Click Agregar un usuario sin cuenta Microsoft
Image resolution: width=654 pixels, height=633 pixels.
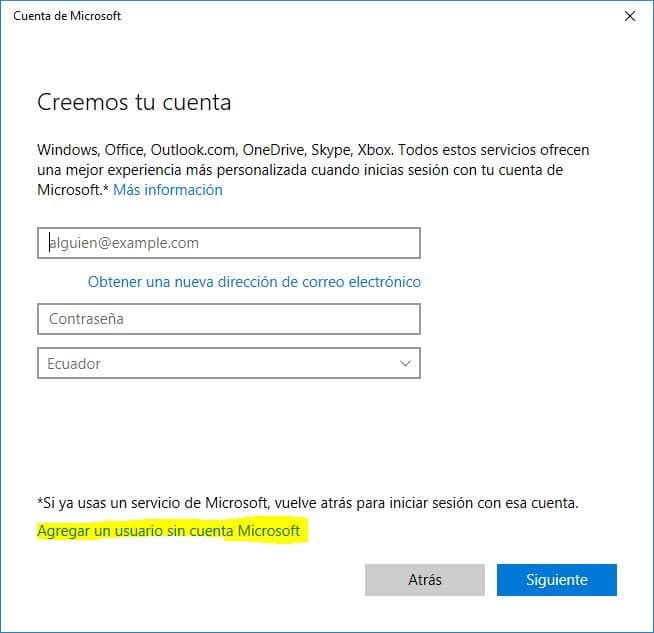[x=169, y=531]
